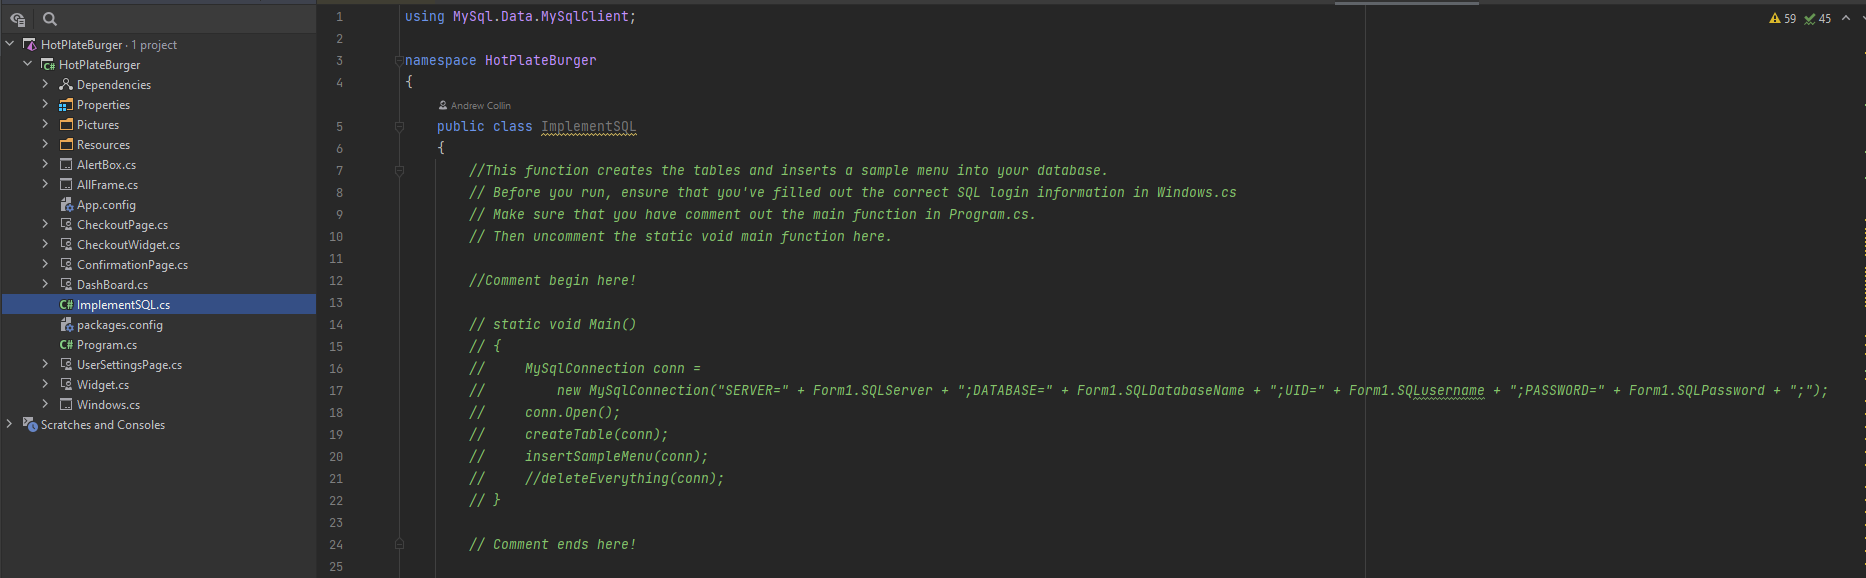Viewport: 1866px width, 578px height.
Task: Click the yellow warnings indicator showing 59
Action: pos(1782,19)
